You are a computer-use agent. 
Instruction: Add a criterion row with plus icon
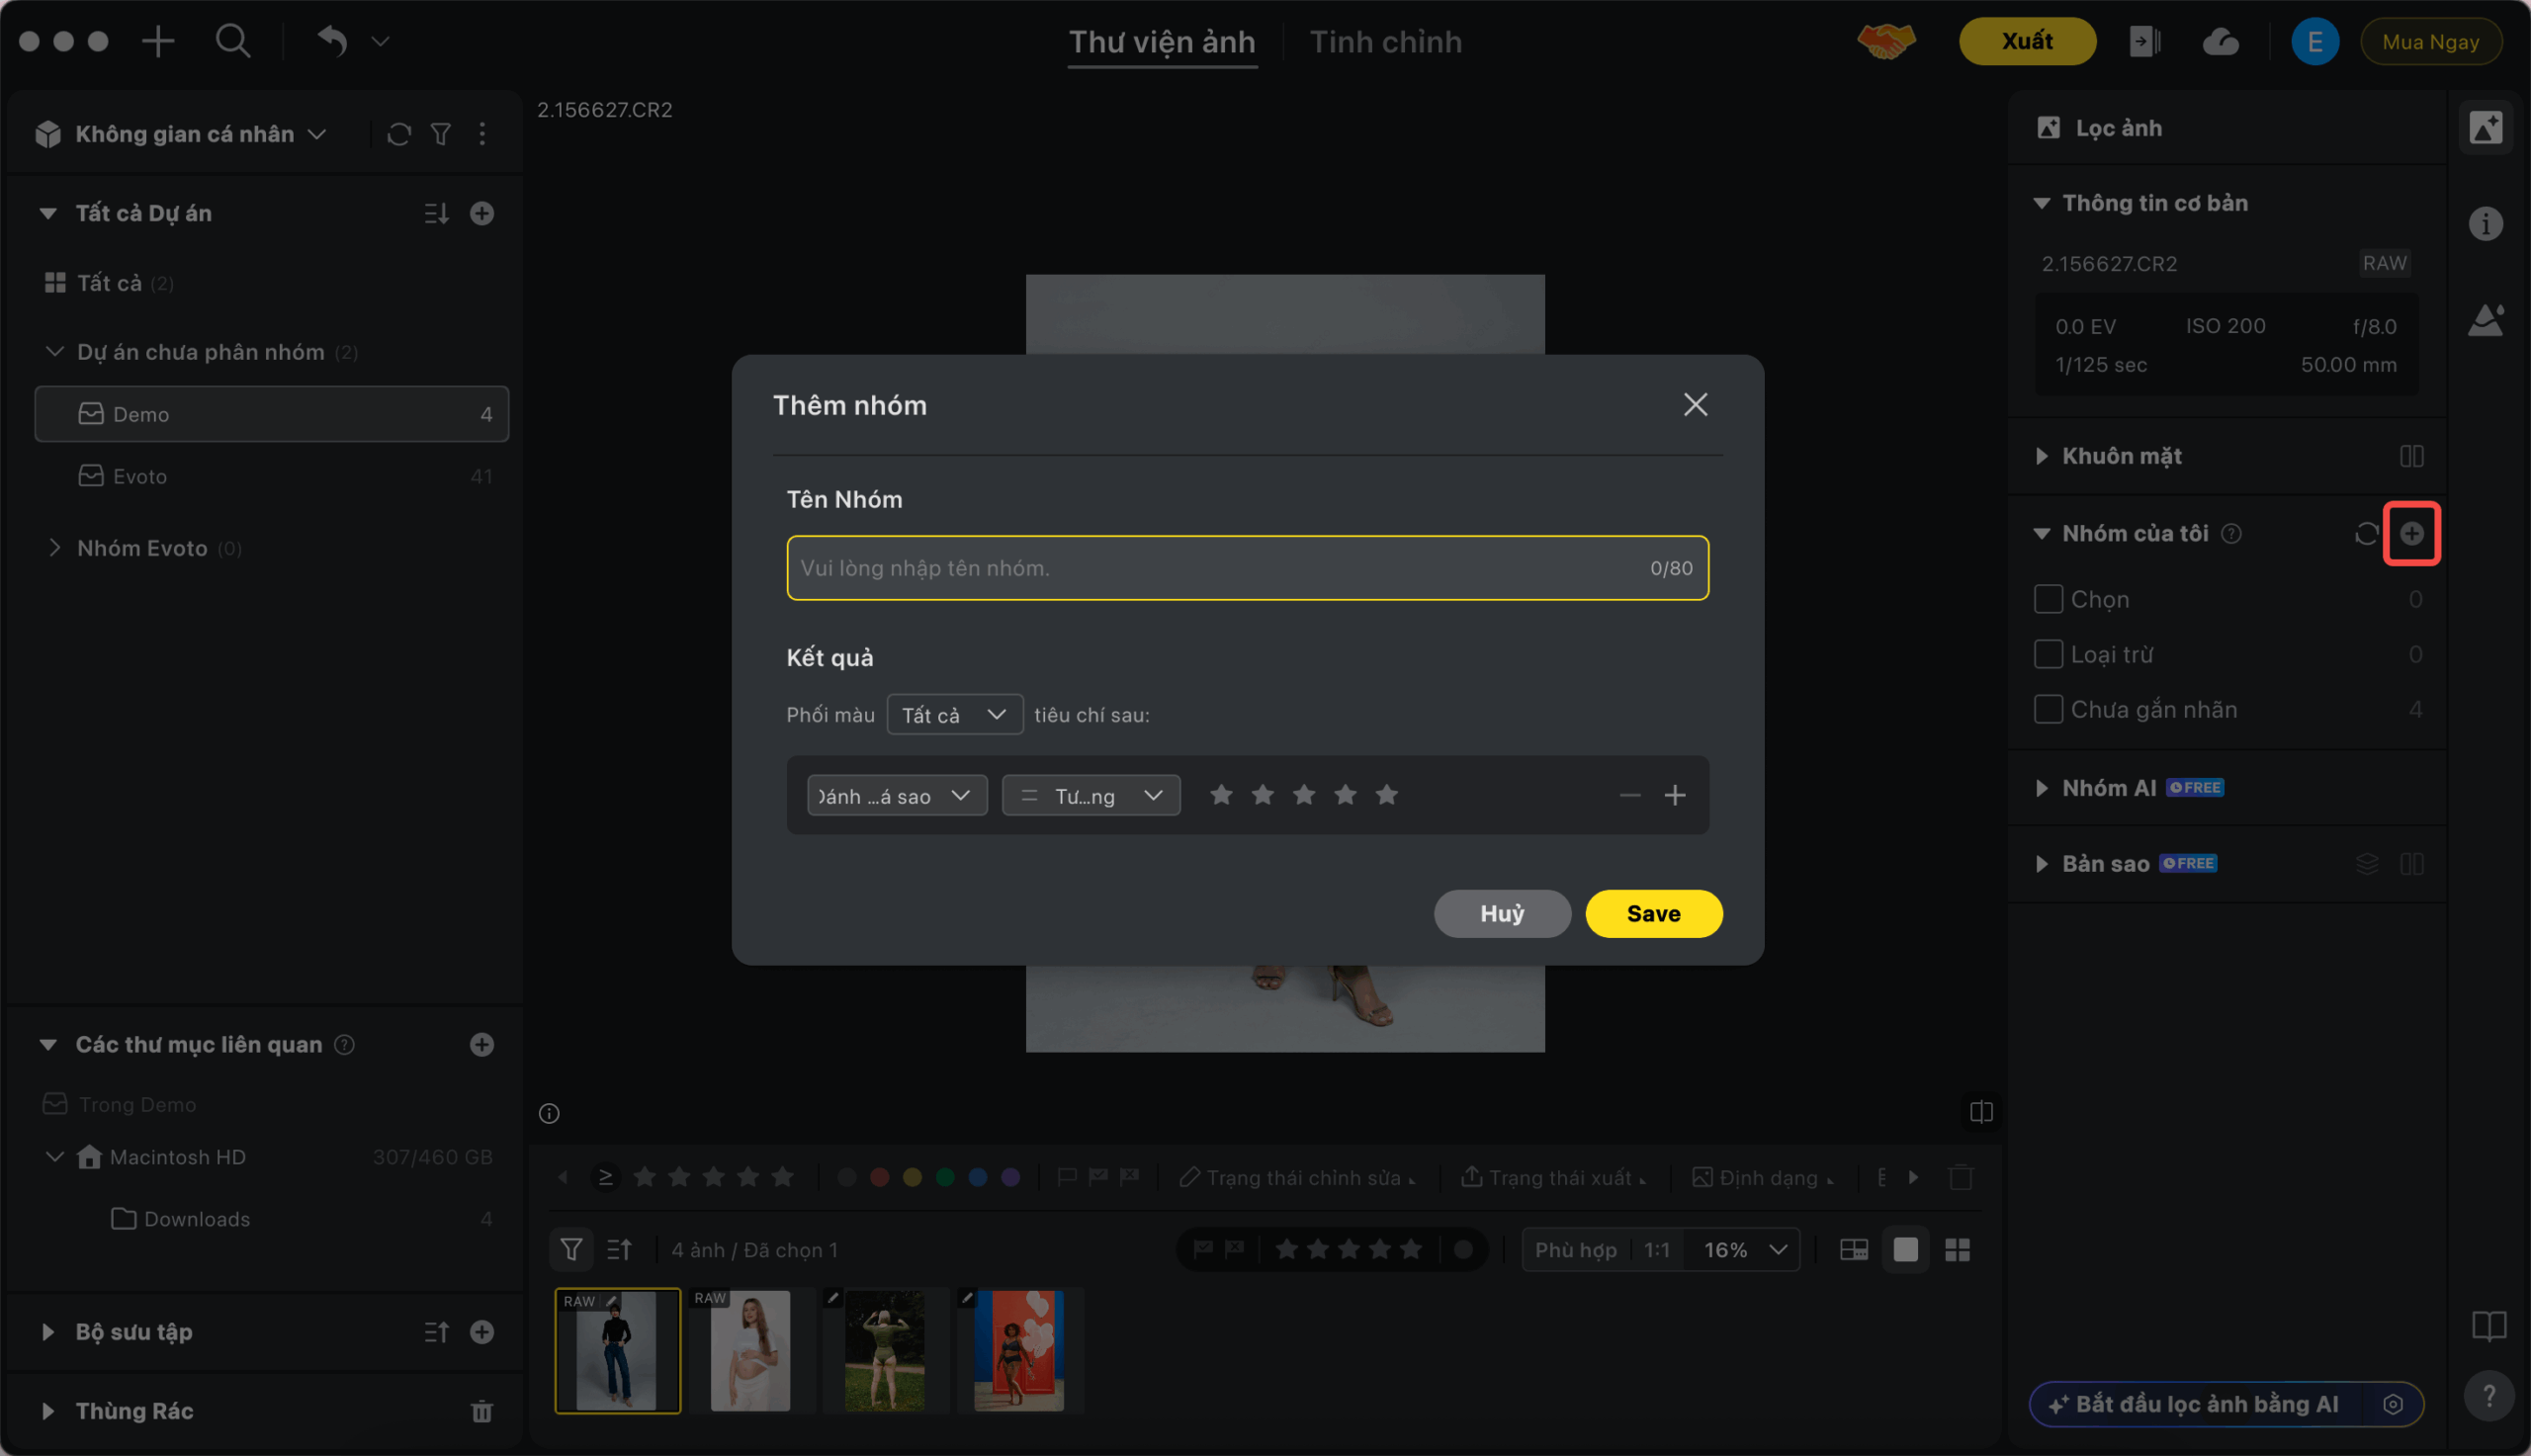pyautogui.click(x=1674, y=795)
